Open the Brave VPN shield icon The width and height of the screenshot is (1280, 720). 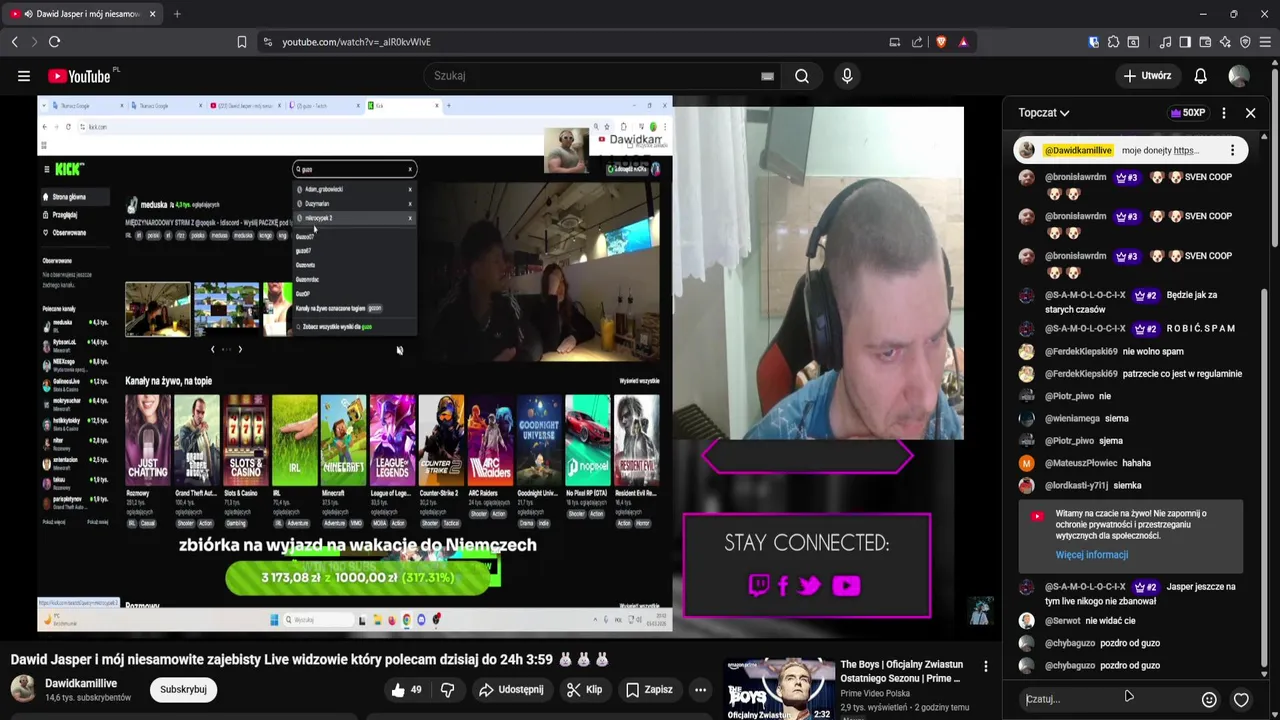coord(1245,42)
